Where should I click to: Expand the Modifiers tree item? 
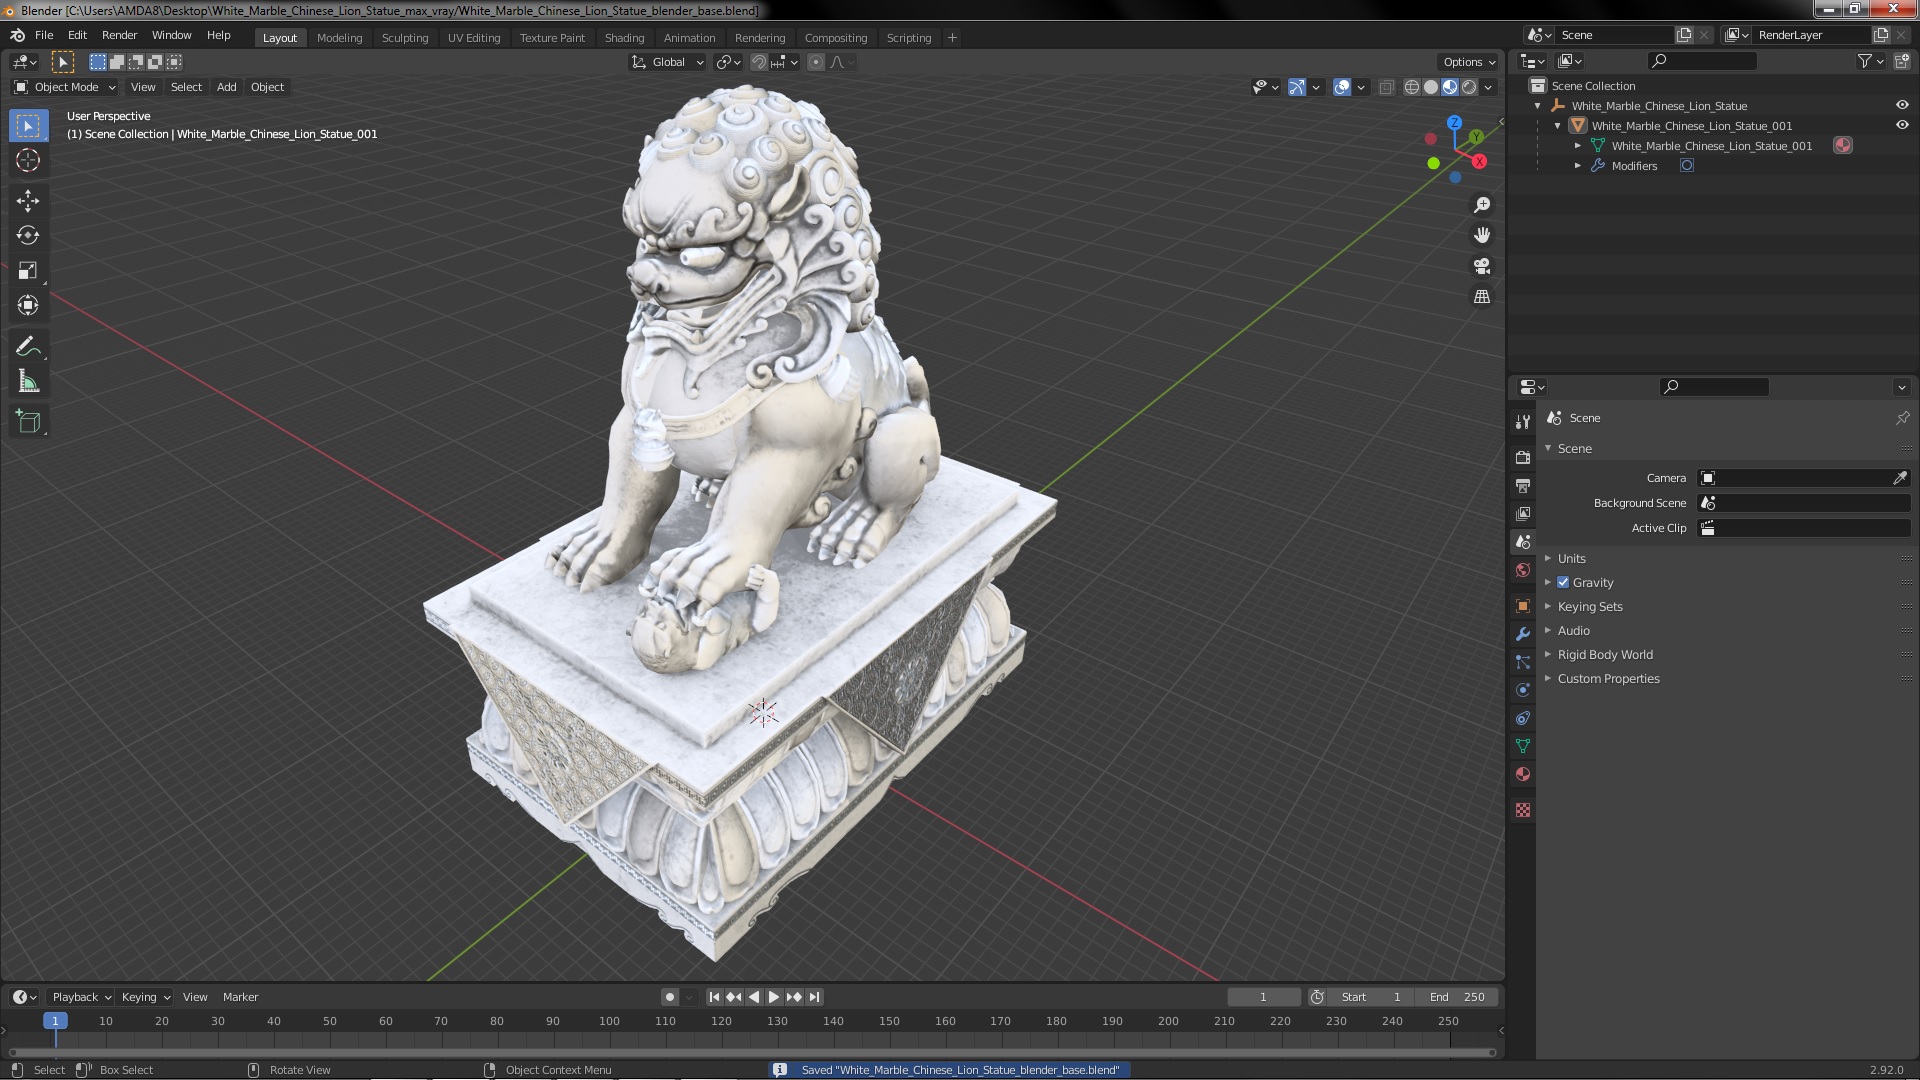point(1578,166)
